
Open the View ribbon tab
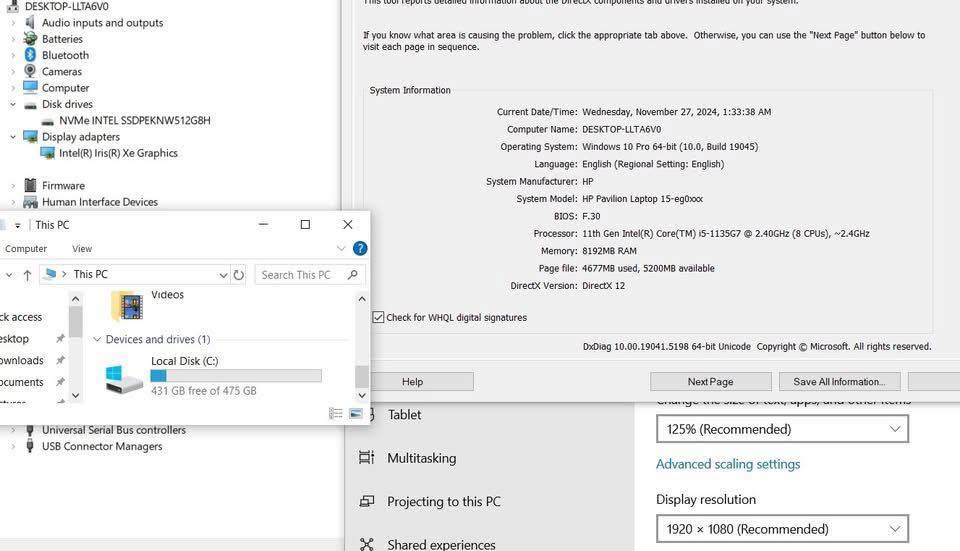[x=82, y=249]
